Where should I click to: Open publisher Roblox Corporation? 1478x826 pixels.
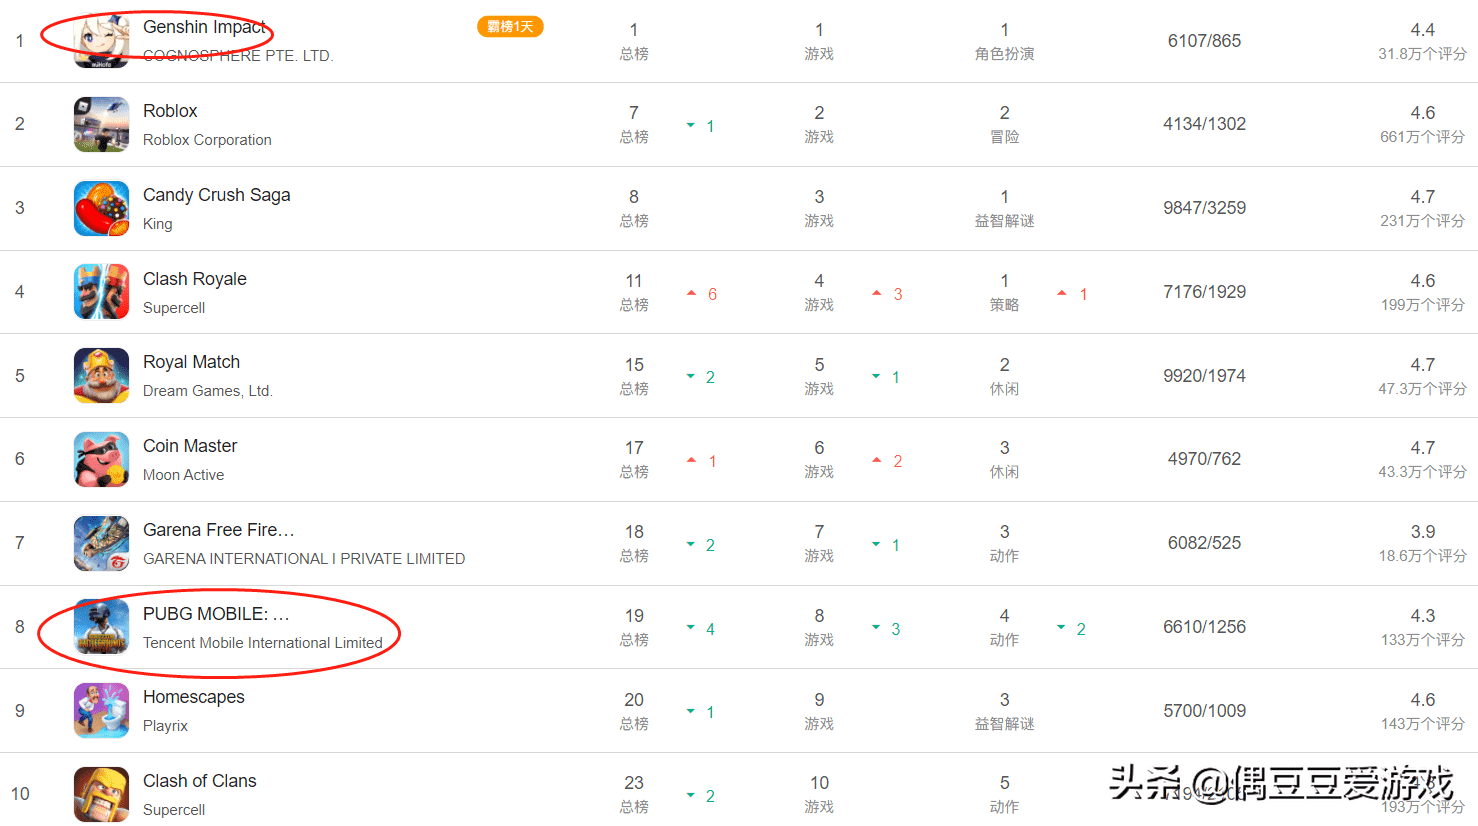(x=207, y=140)
